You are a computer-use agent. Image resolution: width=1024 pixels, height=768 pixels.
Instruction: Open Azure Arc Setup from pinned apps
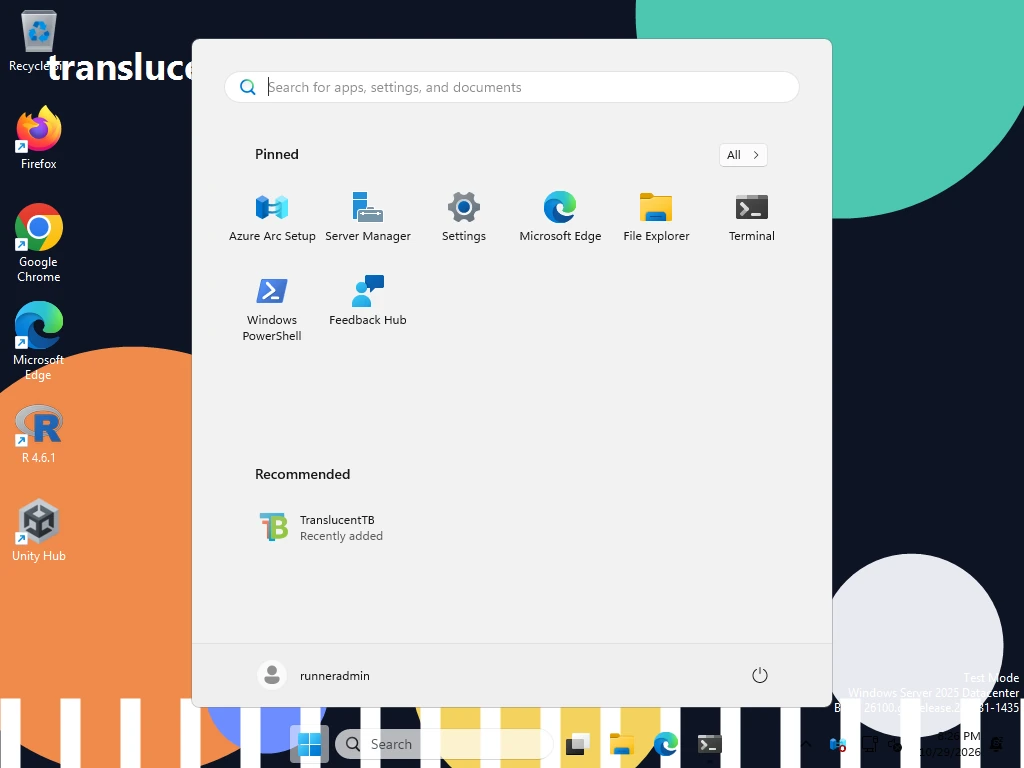point(272,217)
